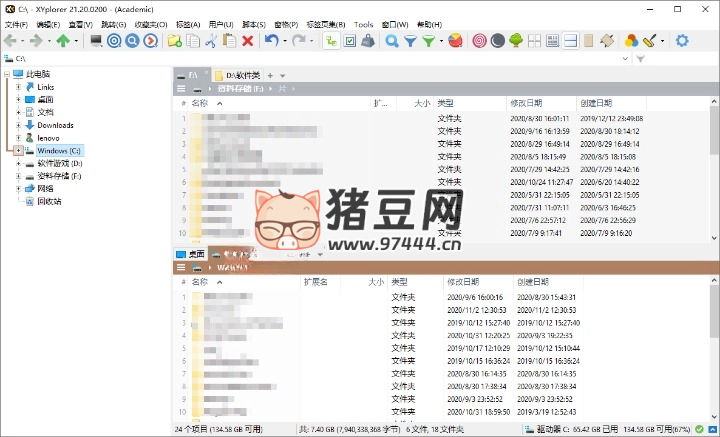Expand the Windows (C:) tree node
The height and width of the screenshot is (437, 720).
point(18,150)
